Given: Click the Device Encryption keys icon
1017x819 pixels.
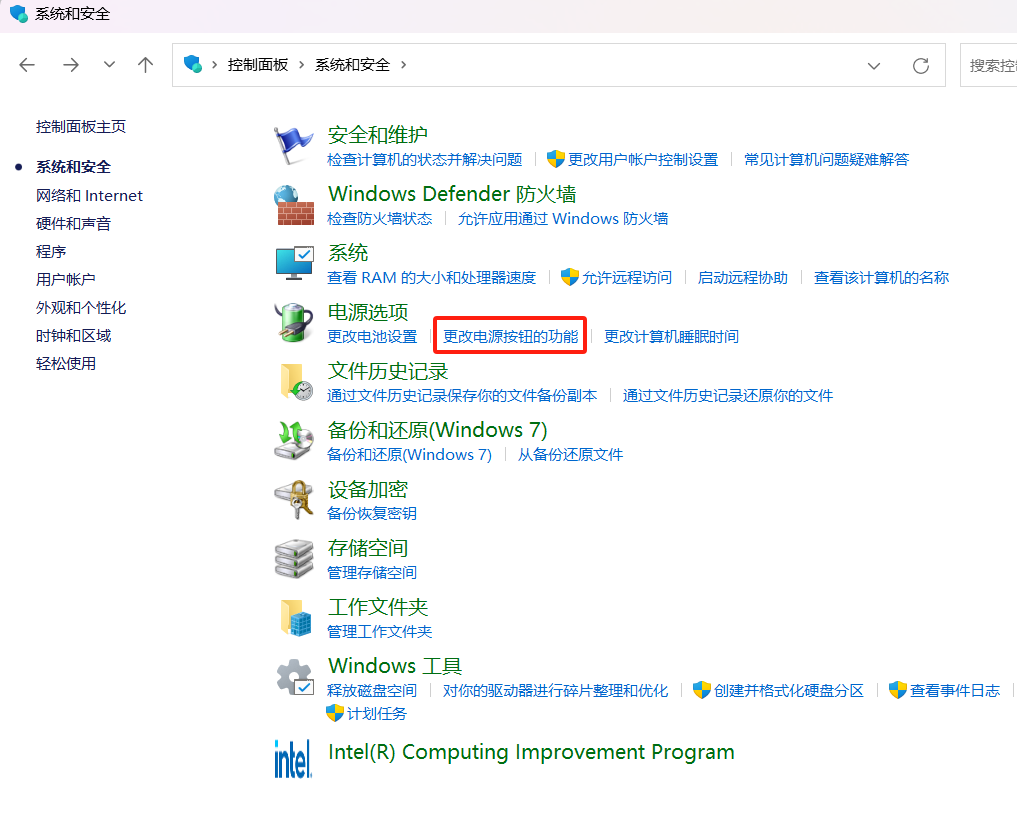Looking at the screenshot, I should [293, 500].
